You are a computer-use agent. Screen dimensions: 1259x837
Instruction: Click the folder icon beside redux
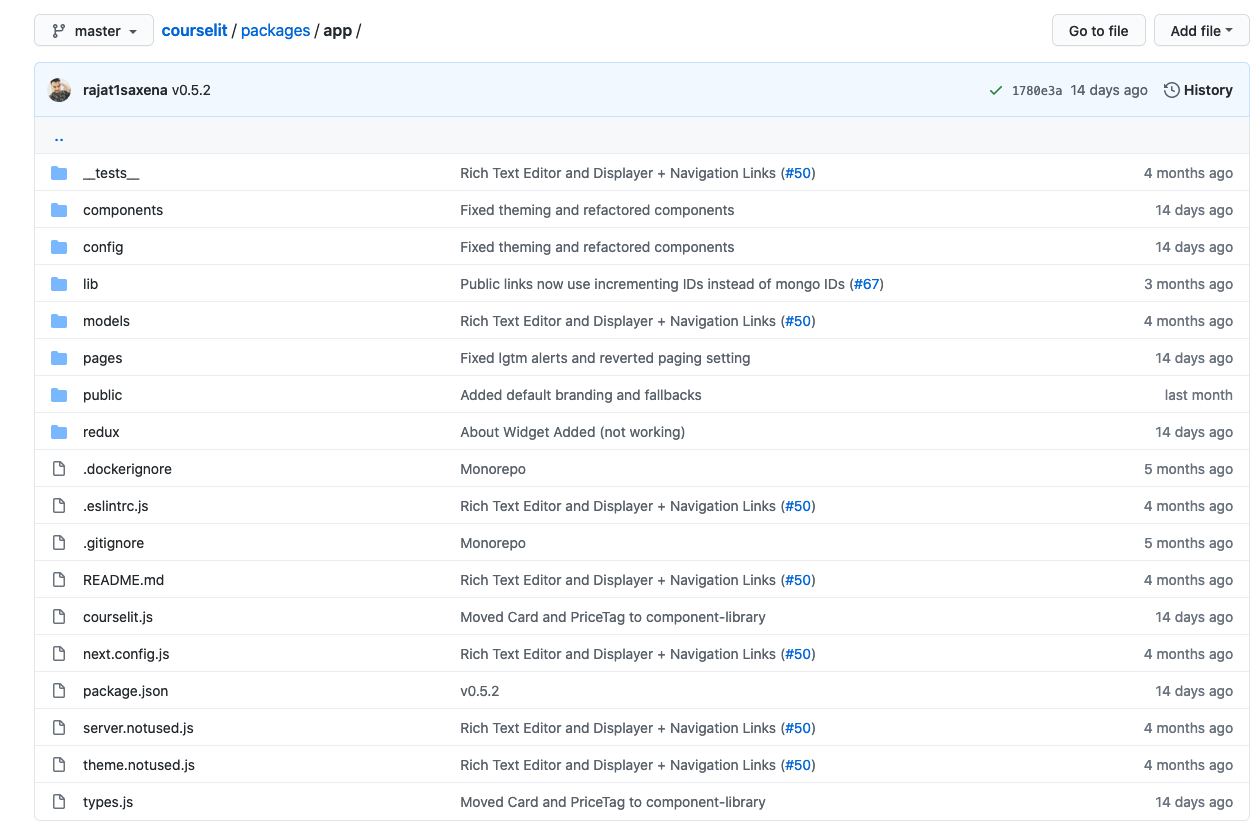(x=59, y=432)
